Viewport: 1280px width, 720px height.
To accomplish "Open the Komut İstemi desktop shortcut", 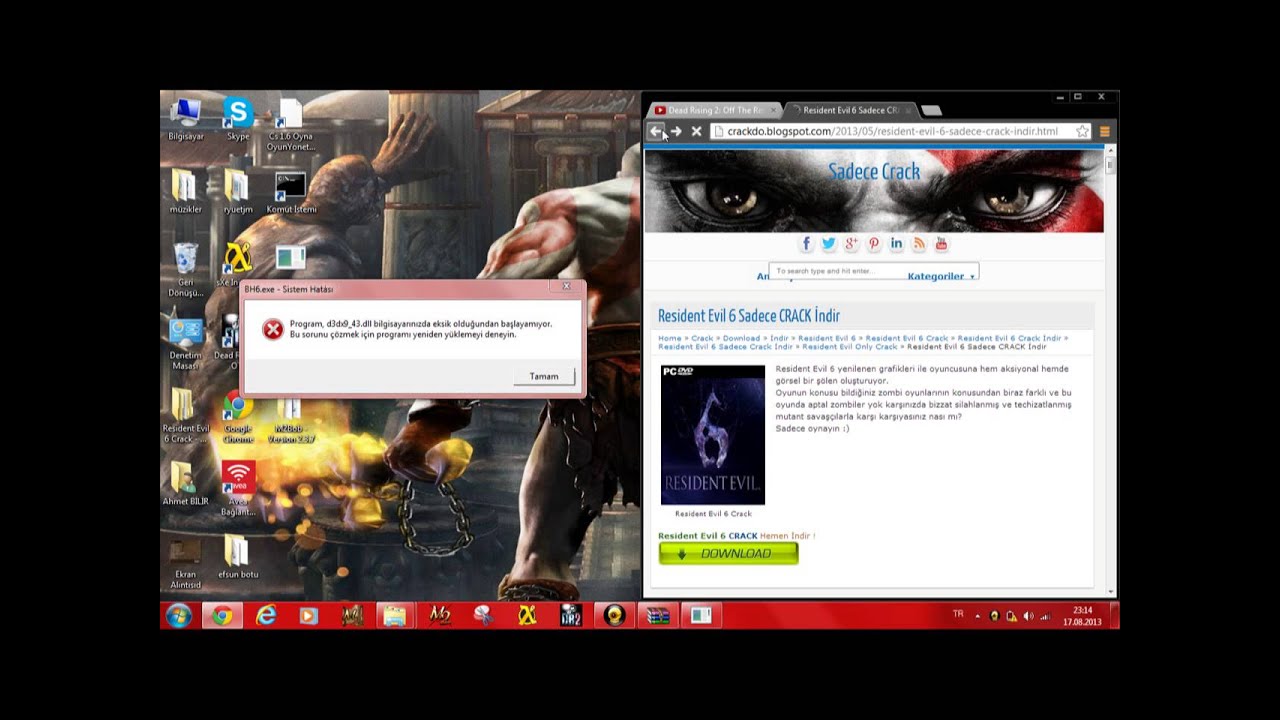I will pos(291,192).
